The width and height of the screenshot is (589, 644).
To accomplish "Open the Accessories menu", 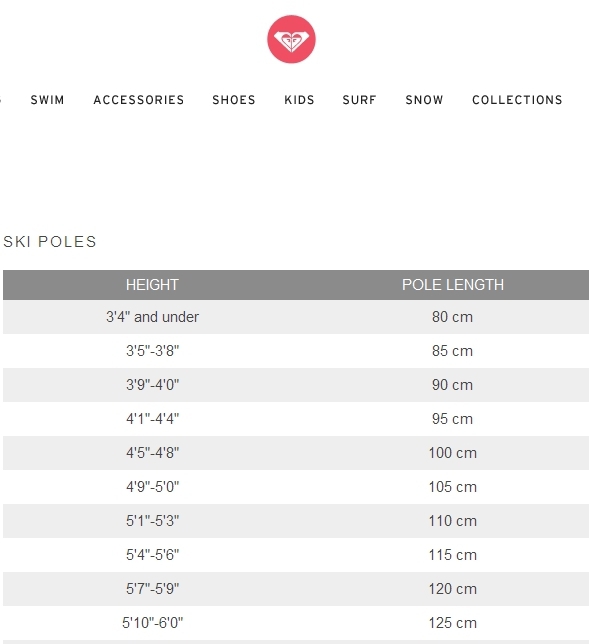I will coord(139,100).
